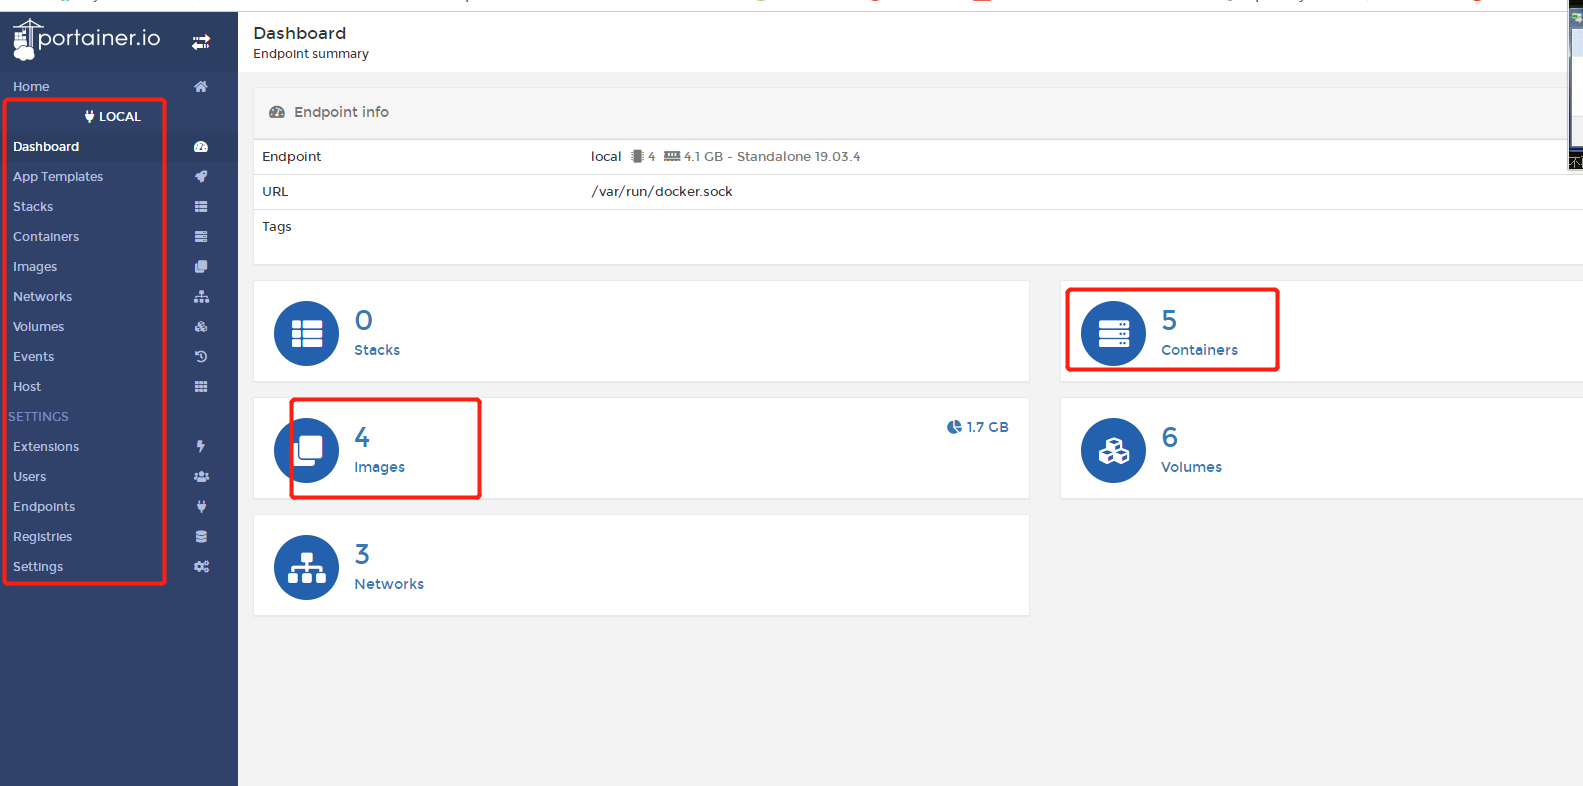The width and height of the screenshot is (1583, 786).
Task: Open Users in the sidebar
Action: (x=30, y=477)
